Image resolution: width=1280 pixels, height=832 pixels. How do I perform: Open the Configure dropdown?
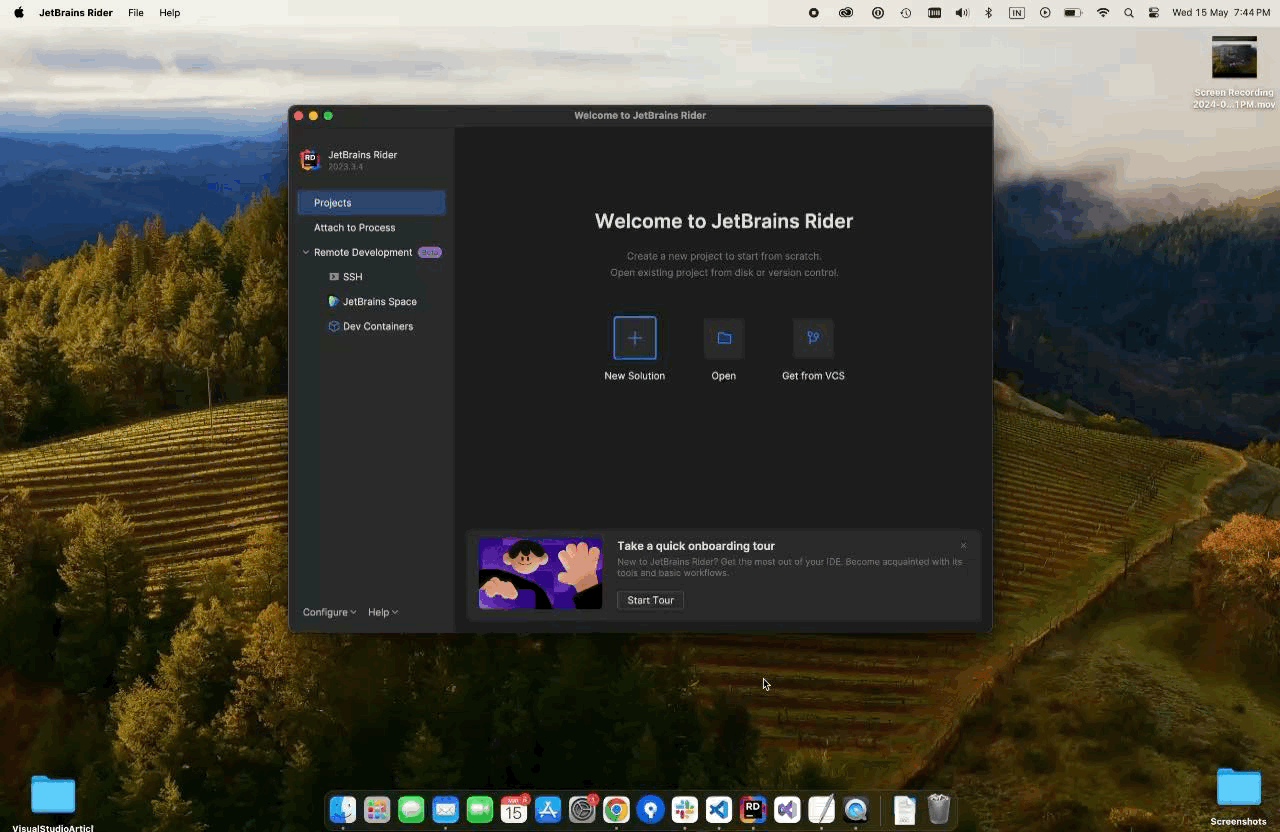pos(329,612)
